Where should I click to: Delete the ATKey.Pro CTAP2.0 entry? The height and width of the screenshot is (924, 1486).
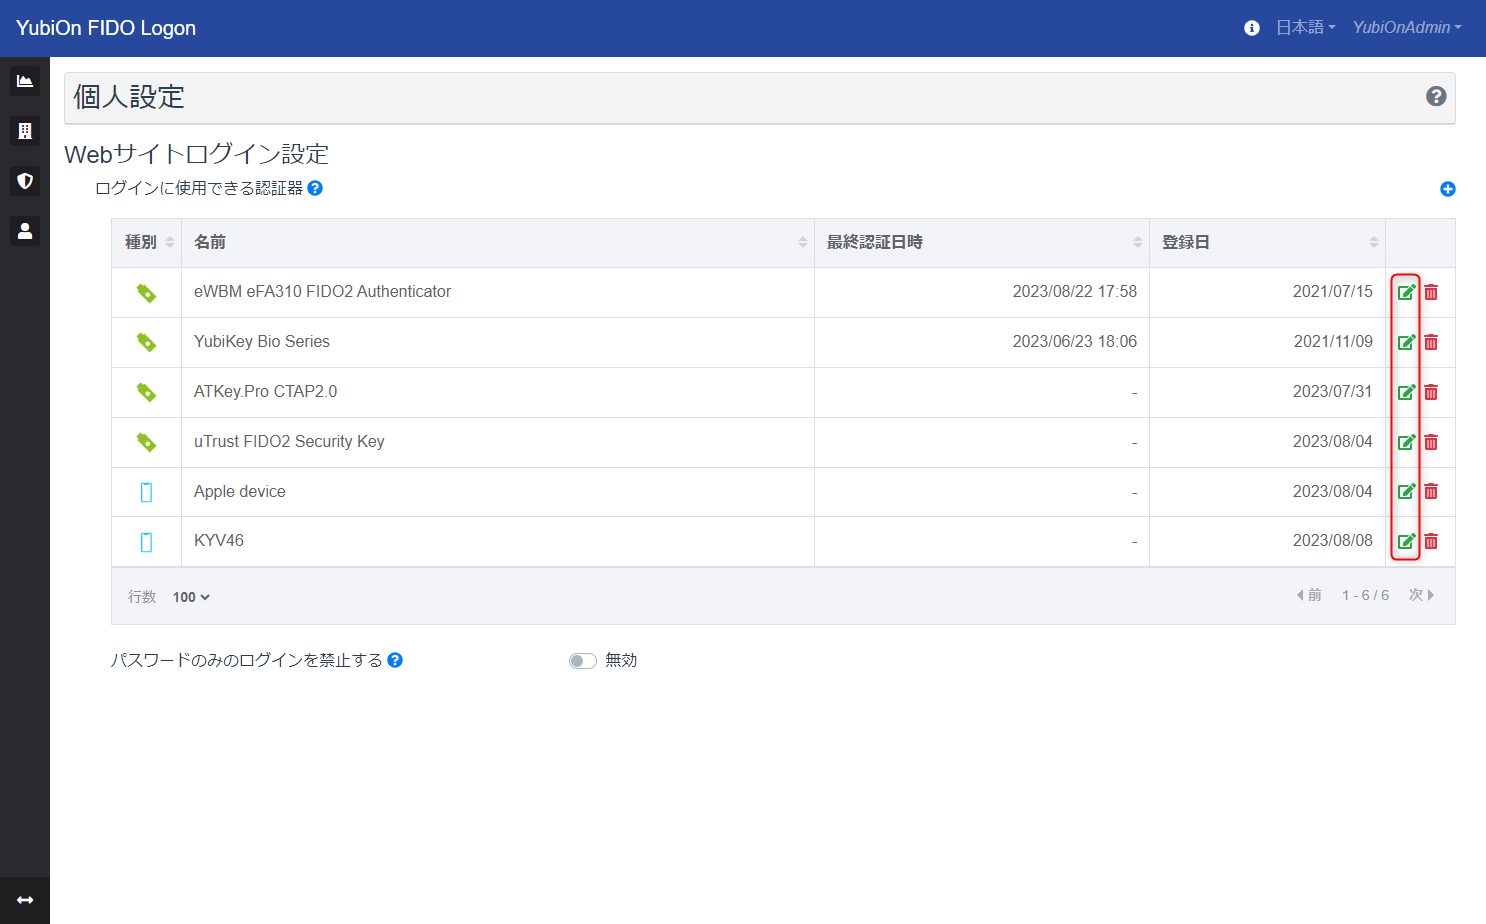tap(1431, 392)
